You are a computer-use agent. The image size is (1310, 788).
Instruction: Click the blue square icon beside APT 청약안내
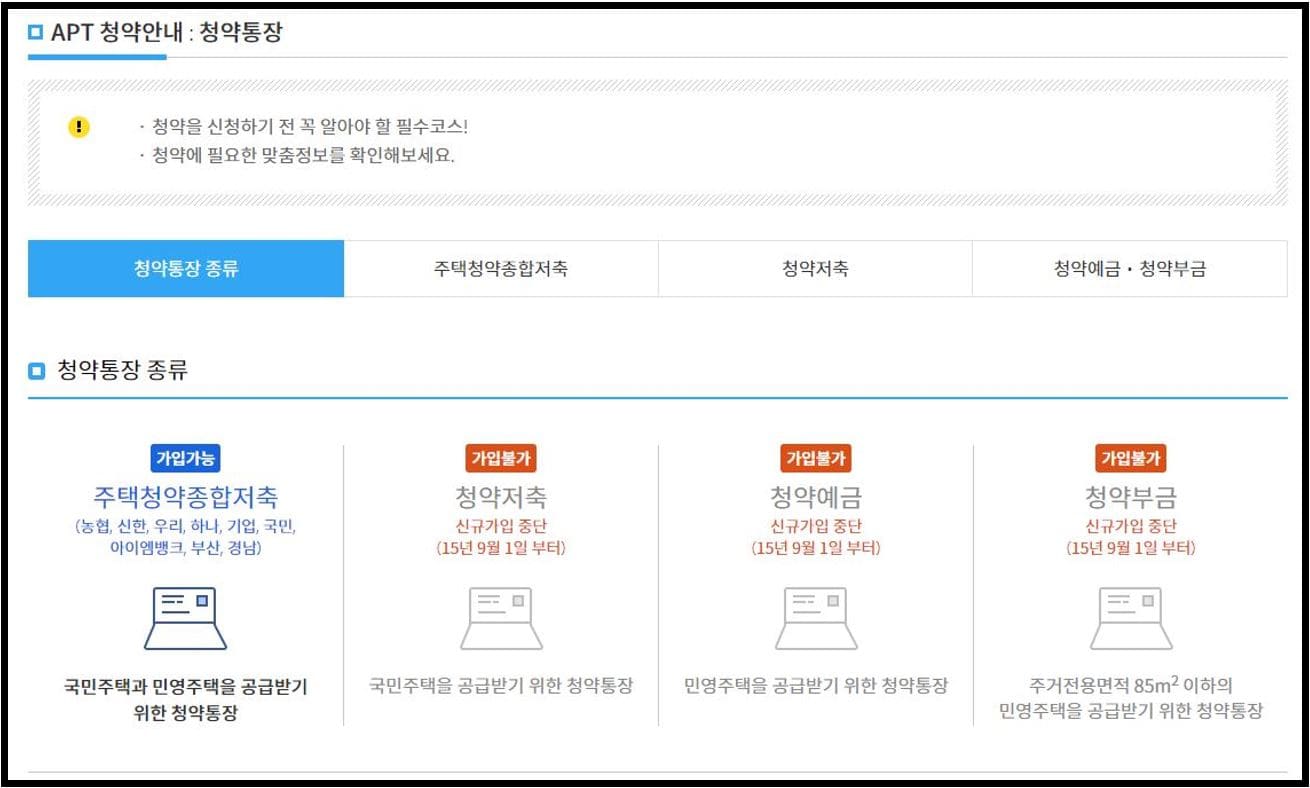pos(37,33)
